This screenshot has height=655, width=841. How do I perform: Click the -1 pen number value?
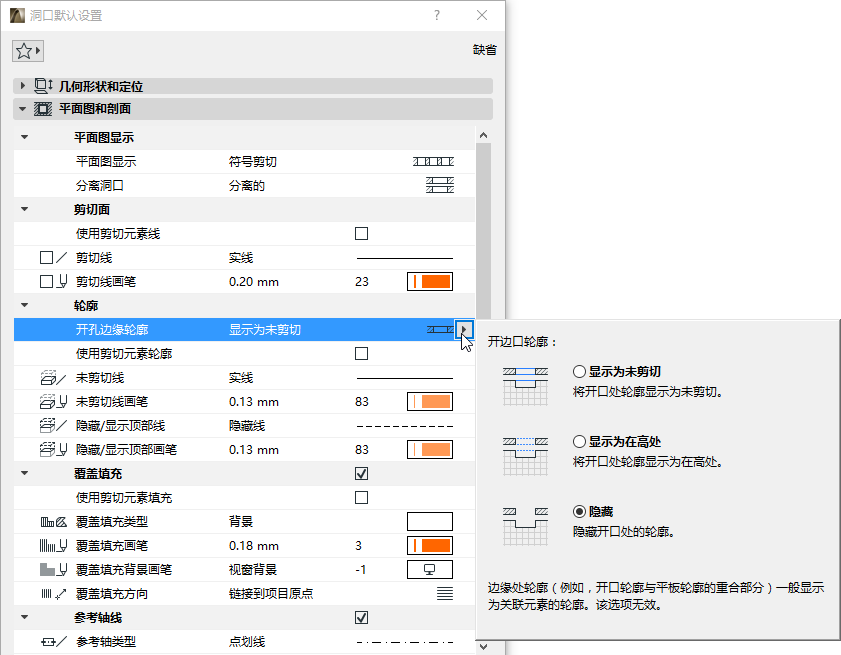pos(361,569)
